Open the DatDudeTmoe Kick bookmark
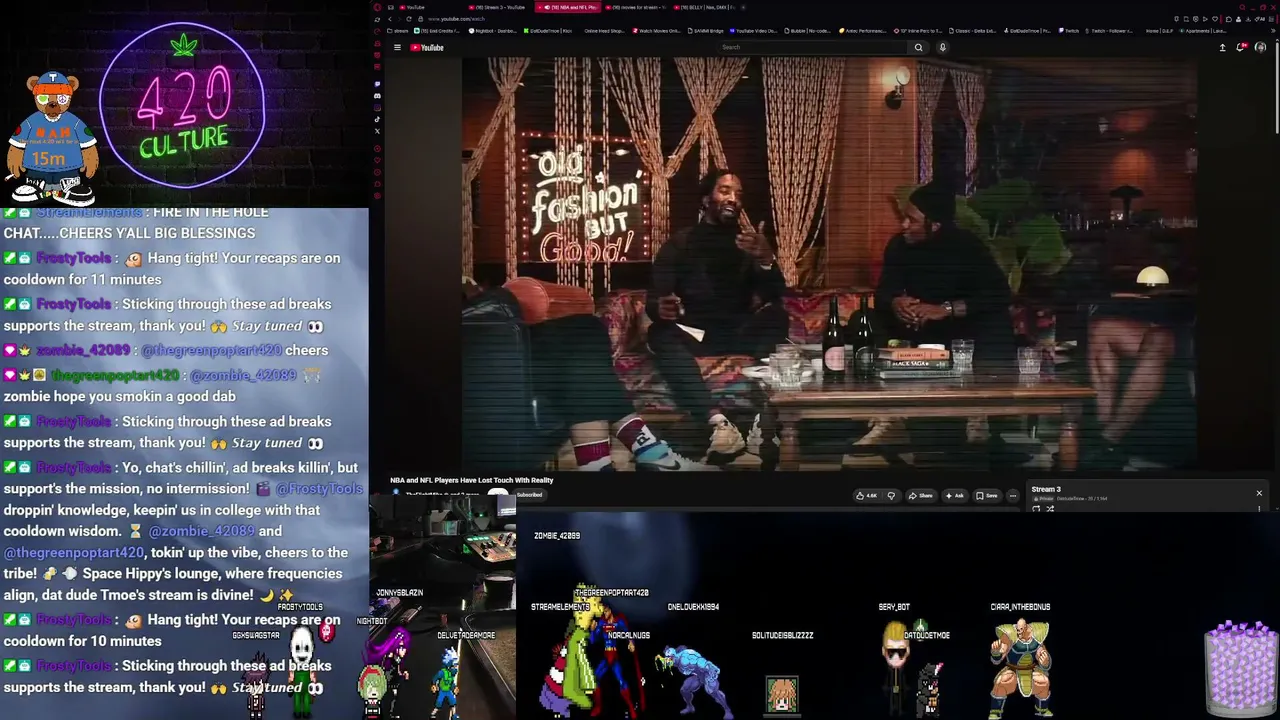This screenshot has width=1280, height=720. coord(546,31)
